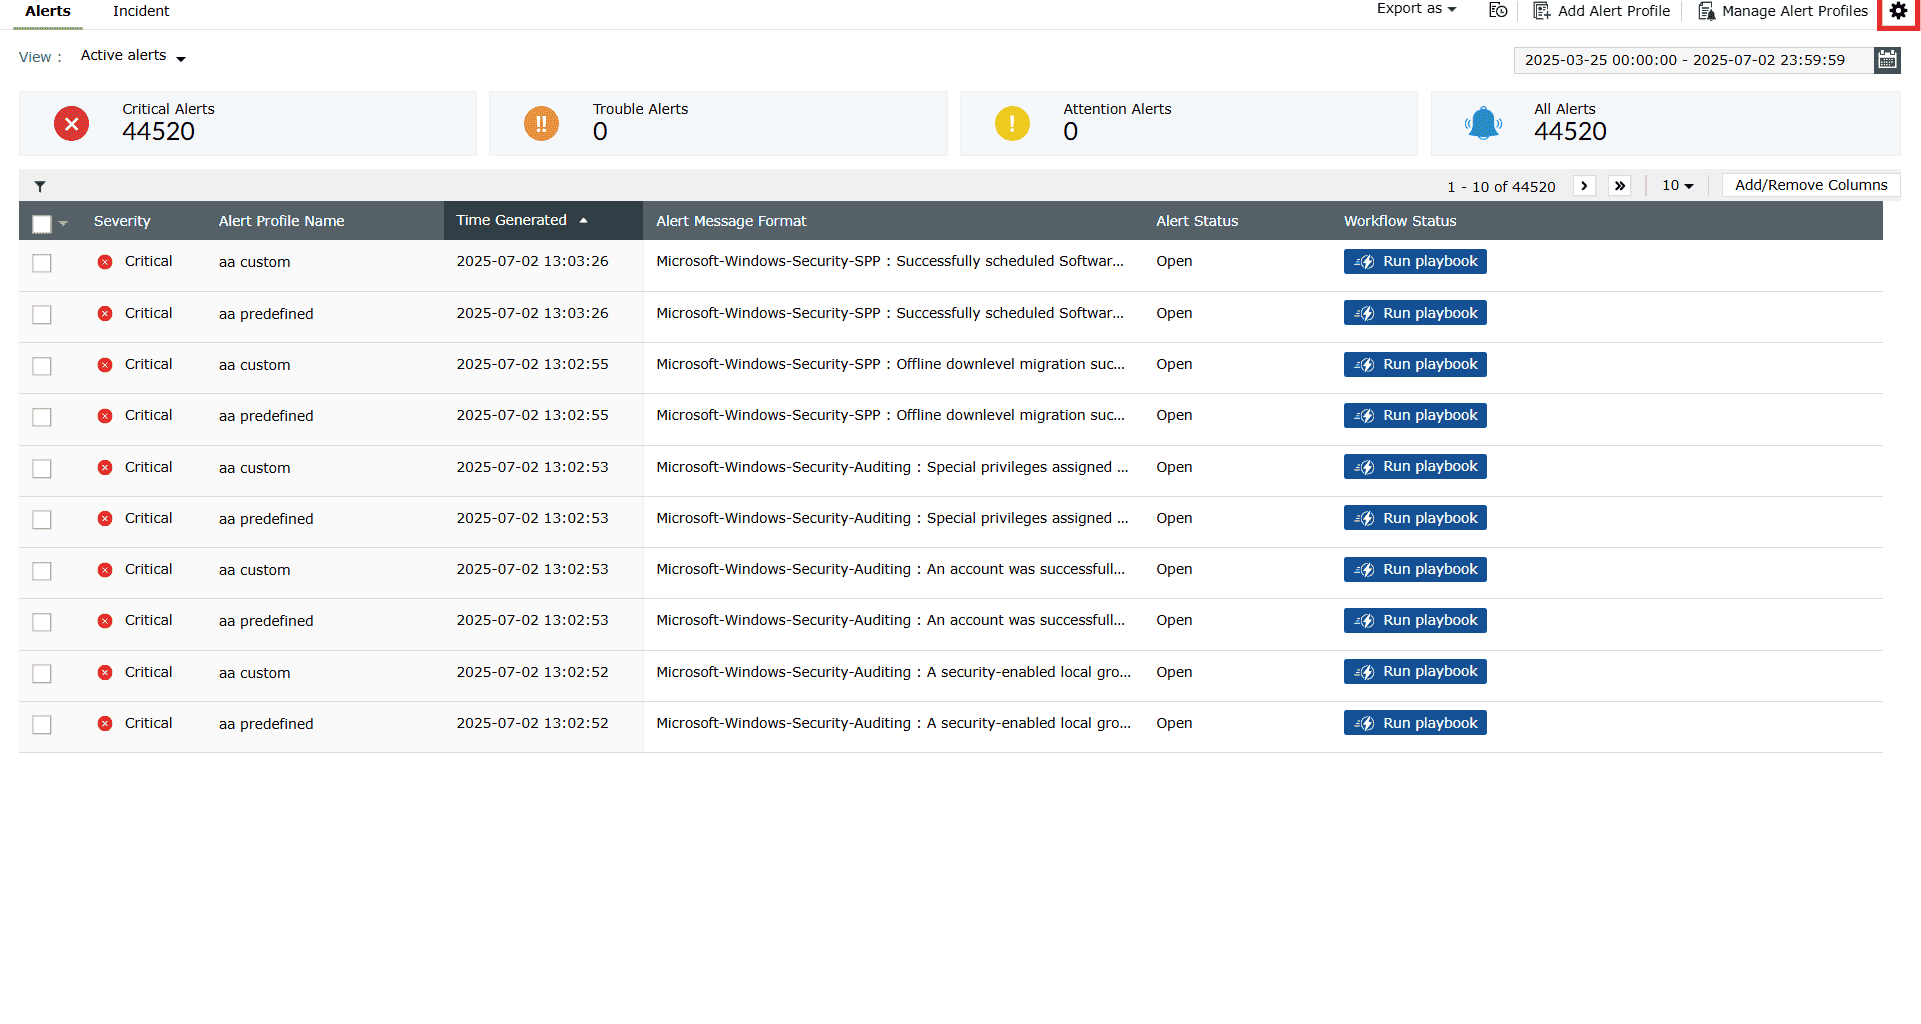The height and width of the screenshot is (1024, 1921).
Task: Click the Critical Alerts red icon
Action: click(71, 123)
